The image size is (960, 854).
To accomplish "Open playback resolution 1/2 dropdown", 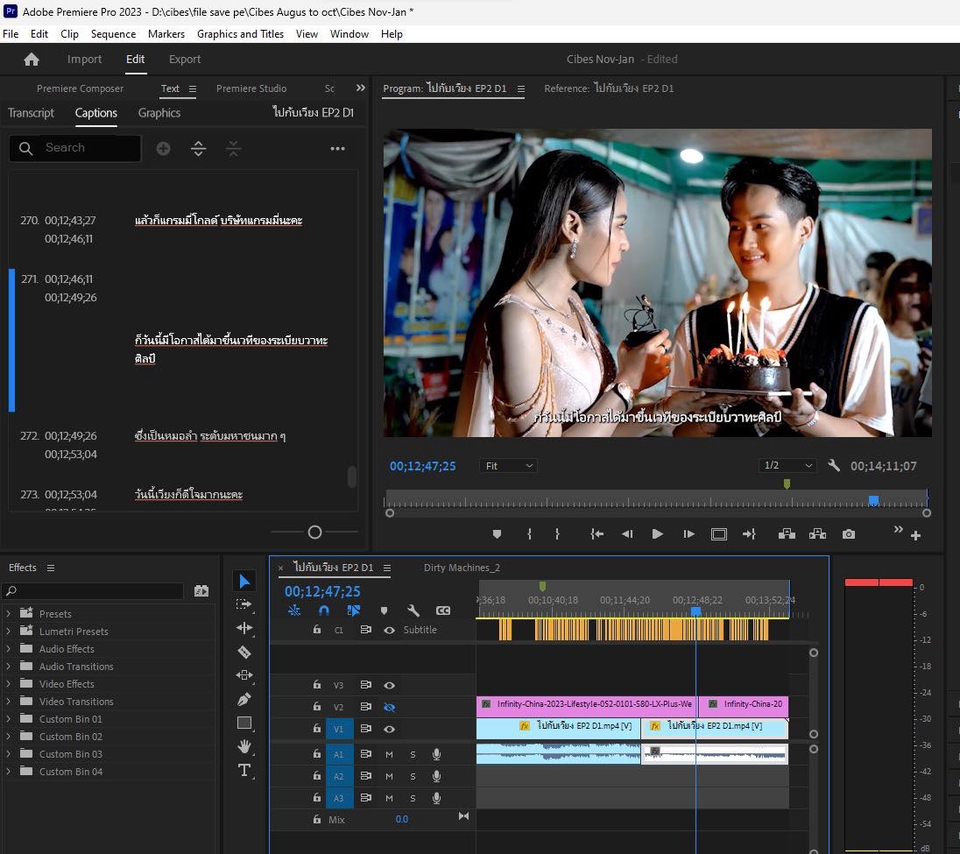I will pos(787,466).
